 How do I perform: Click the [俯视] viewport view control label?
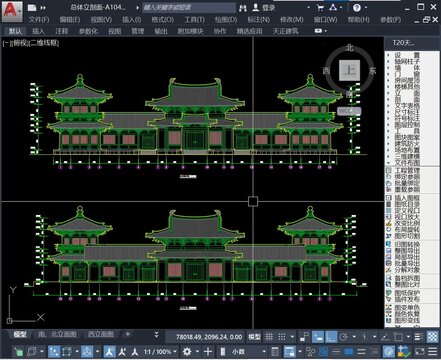click(19, 43)
